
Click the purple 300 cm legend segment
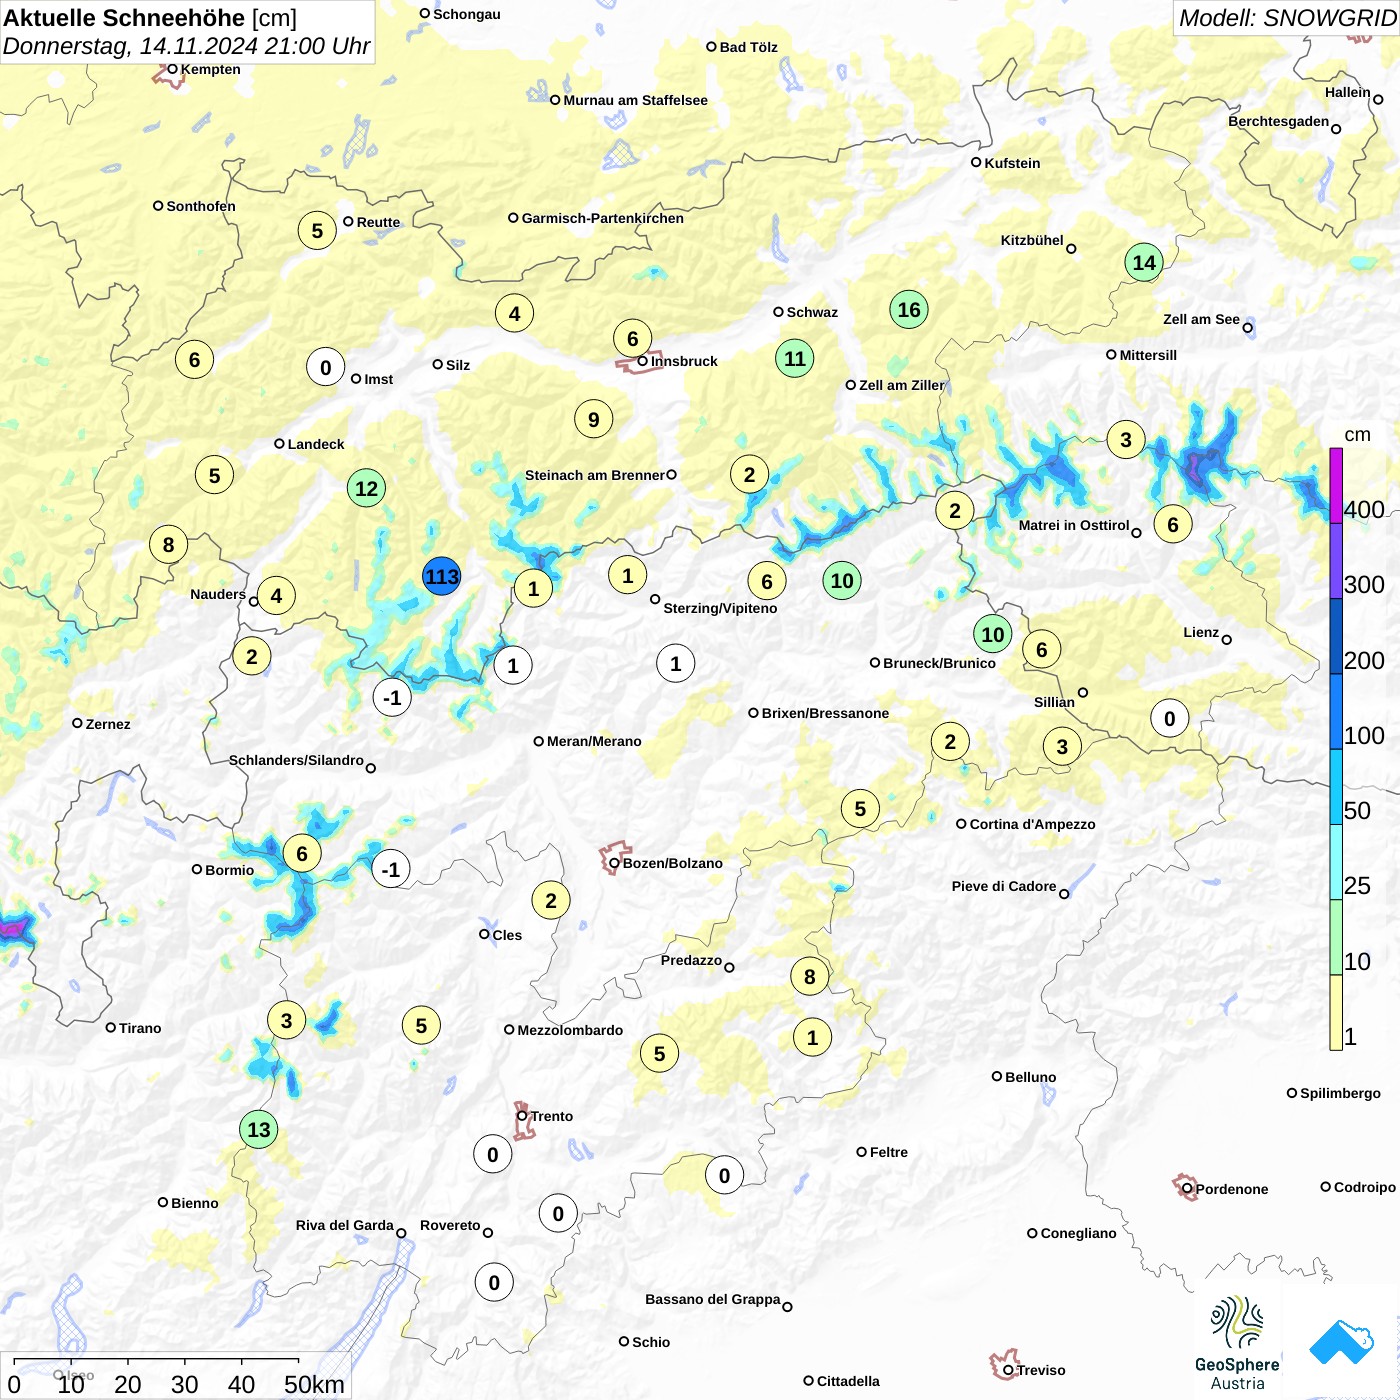tap(1336, 561)
